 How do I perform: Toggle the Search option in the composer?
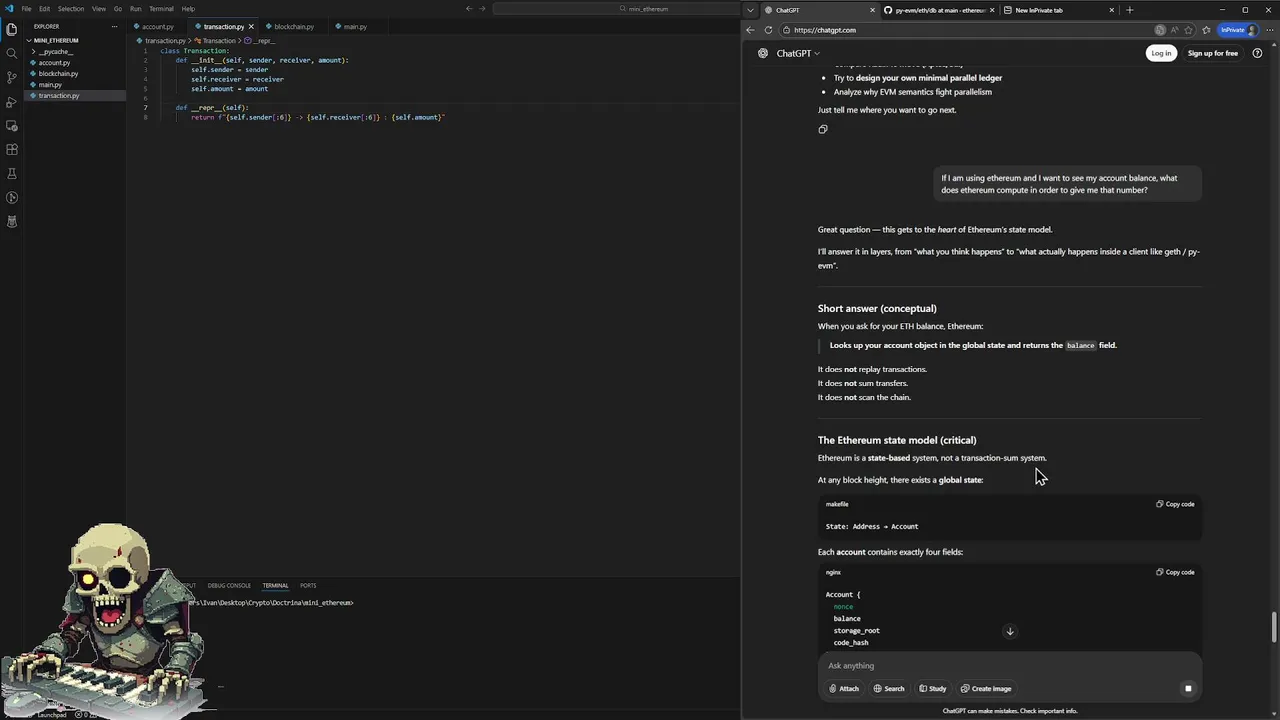pos(889,688)
